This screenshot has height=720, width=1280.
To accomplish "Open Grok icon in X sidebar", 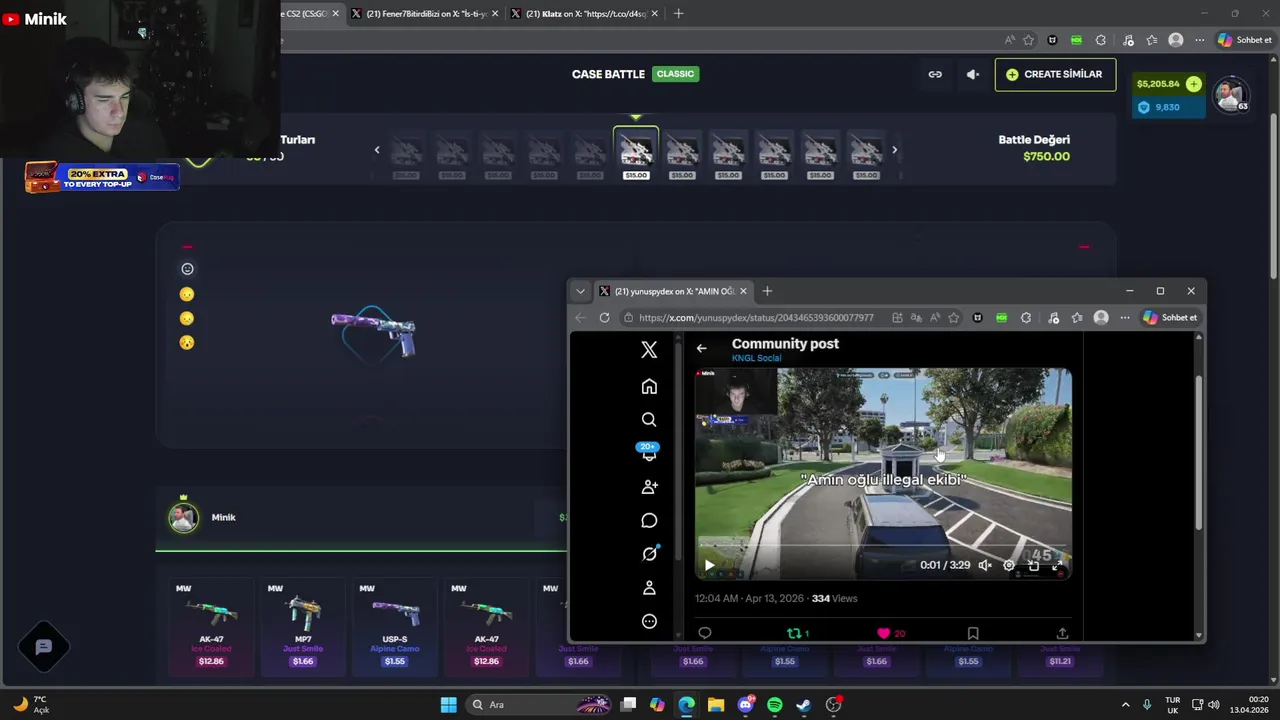I will 649,554.
